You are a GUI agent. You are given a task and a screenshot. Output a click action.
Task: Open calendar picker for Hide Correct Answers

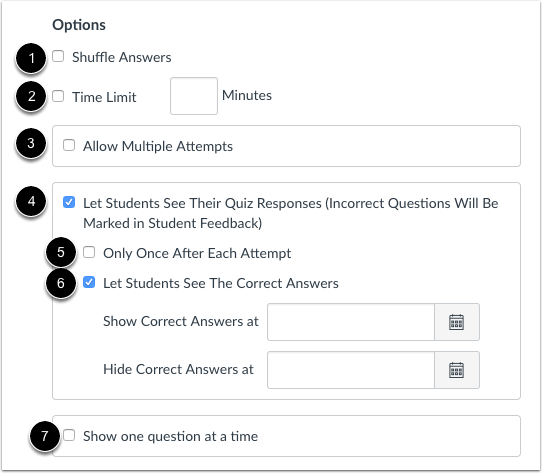click(x=457, y=370)
